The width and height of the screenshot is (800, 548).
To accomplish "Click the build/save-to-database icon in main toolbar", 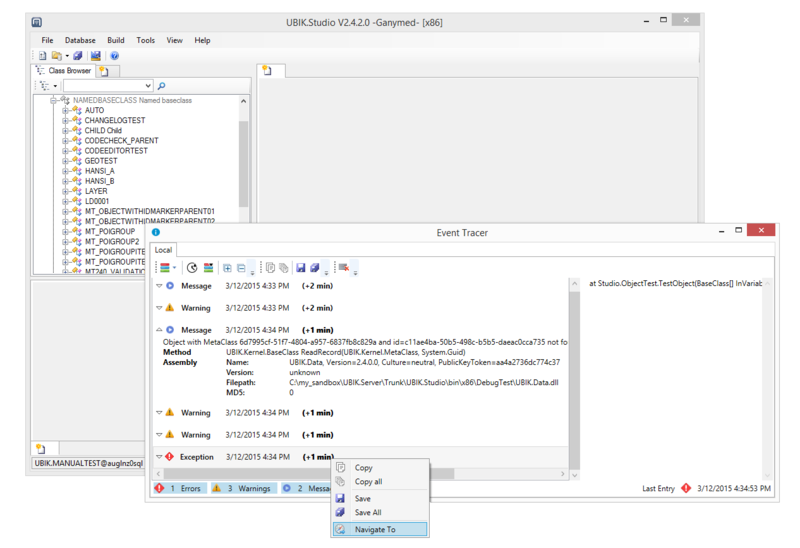I will point(95,56).
